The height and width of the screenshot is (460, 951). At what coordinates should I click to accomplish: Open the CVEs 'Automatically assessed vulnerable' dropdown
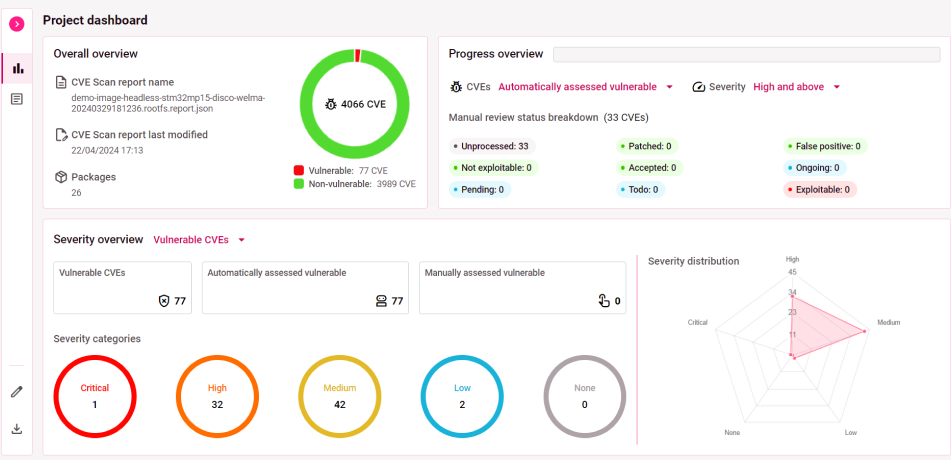click(585, 87)
